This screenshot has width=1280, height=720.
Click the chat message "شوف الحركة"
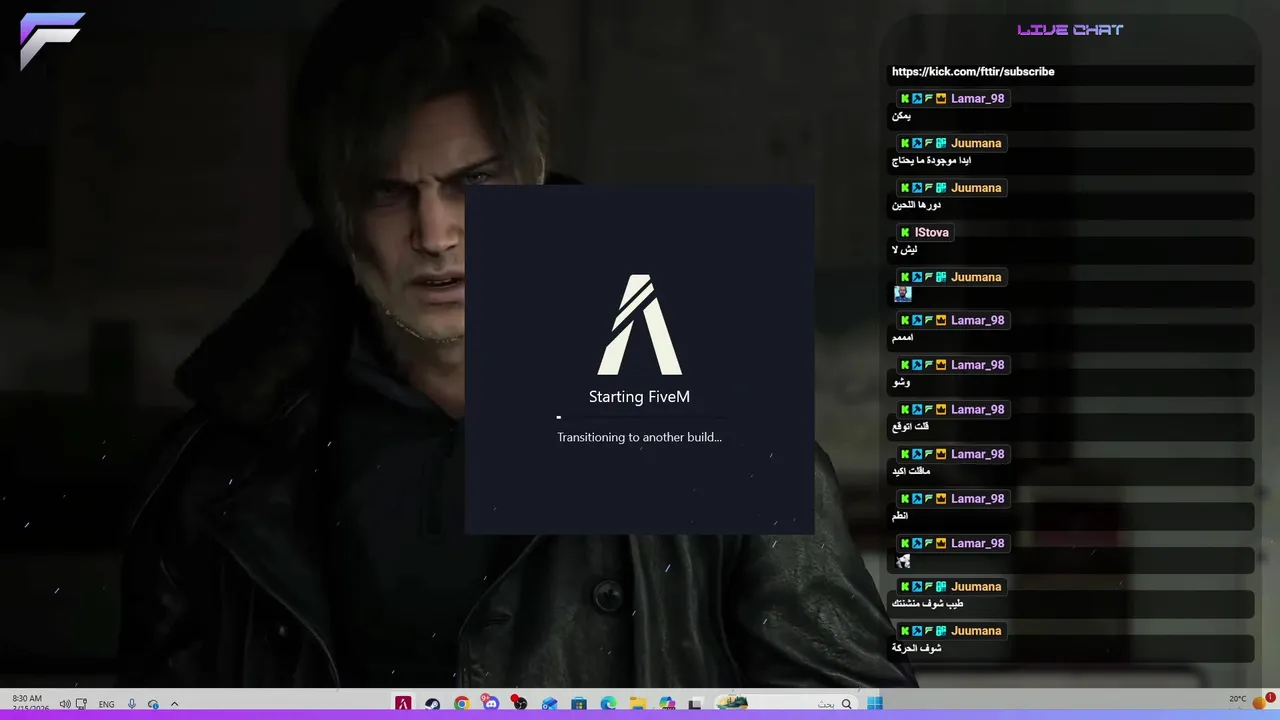(x=916, y=648)
